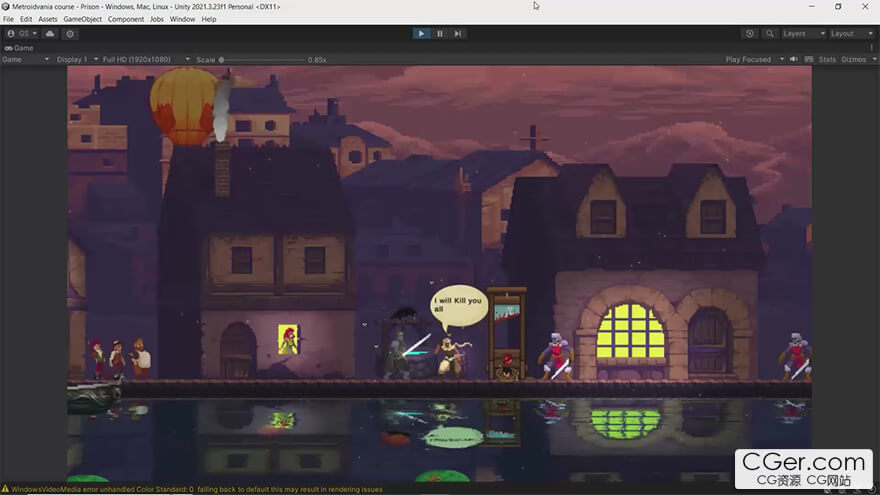Select the Game view tab
This screenshot has width=880, height=495.
(19, 48)
